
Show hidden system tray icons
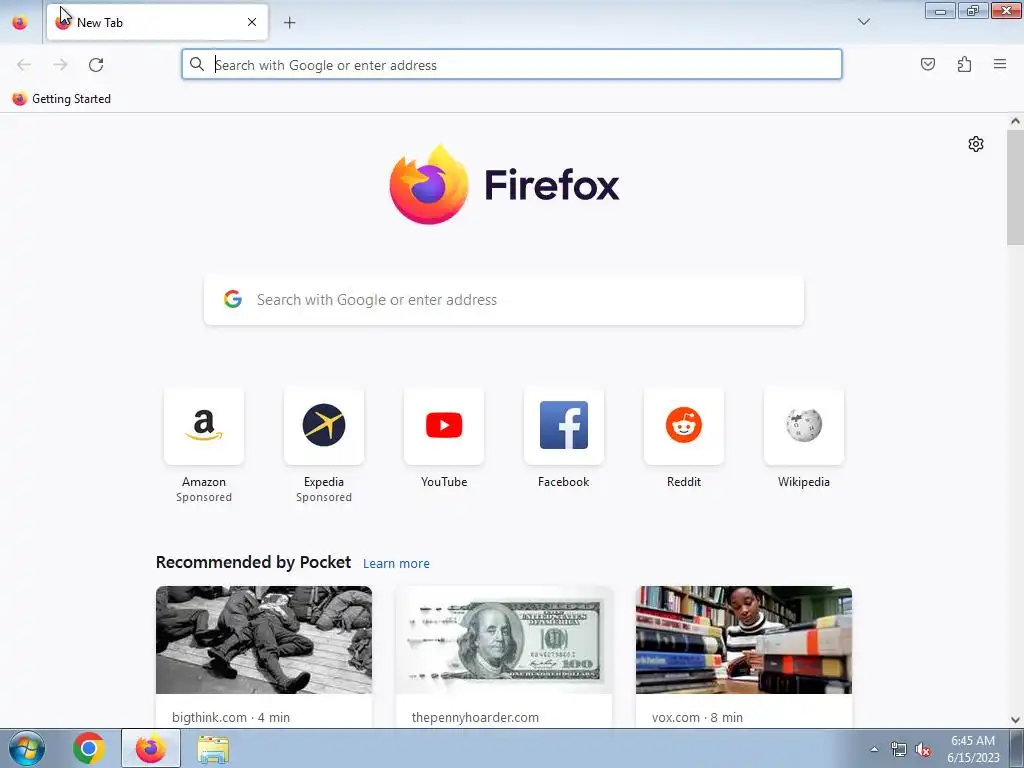coord(874,749)
